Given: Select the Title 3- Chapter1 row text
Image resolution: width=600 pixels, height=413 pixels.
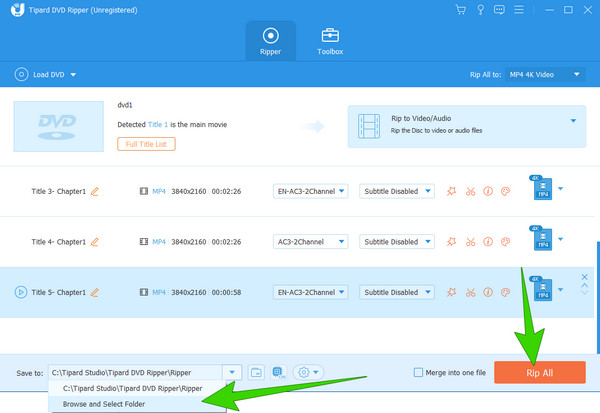Looking at the screenshot, I should (59, 191).
